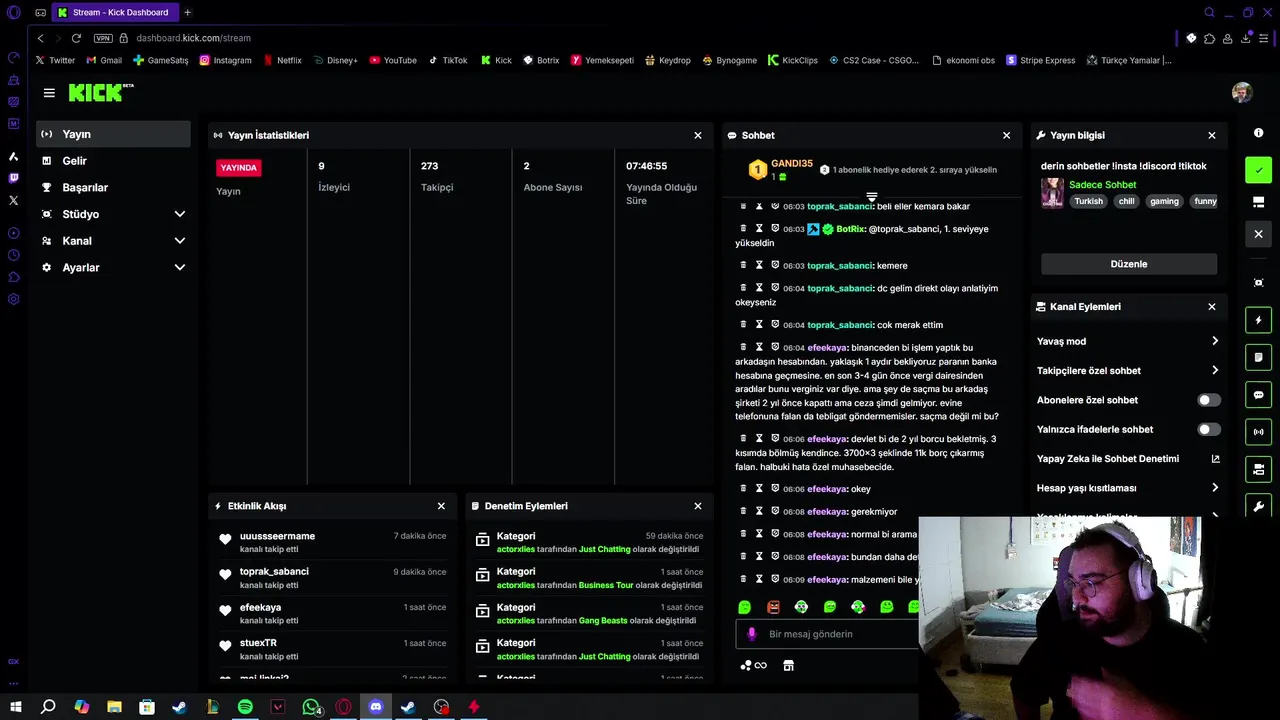Close the Sohbet panel
The image size is (1280, 720).
tap(1007, 135)
